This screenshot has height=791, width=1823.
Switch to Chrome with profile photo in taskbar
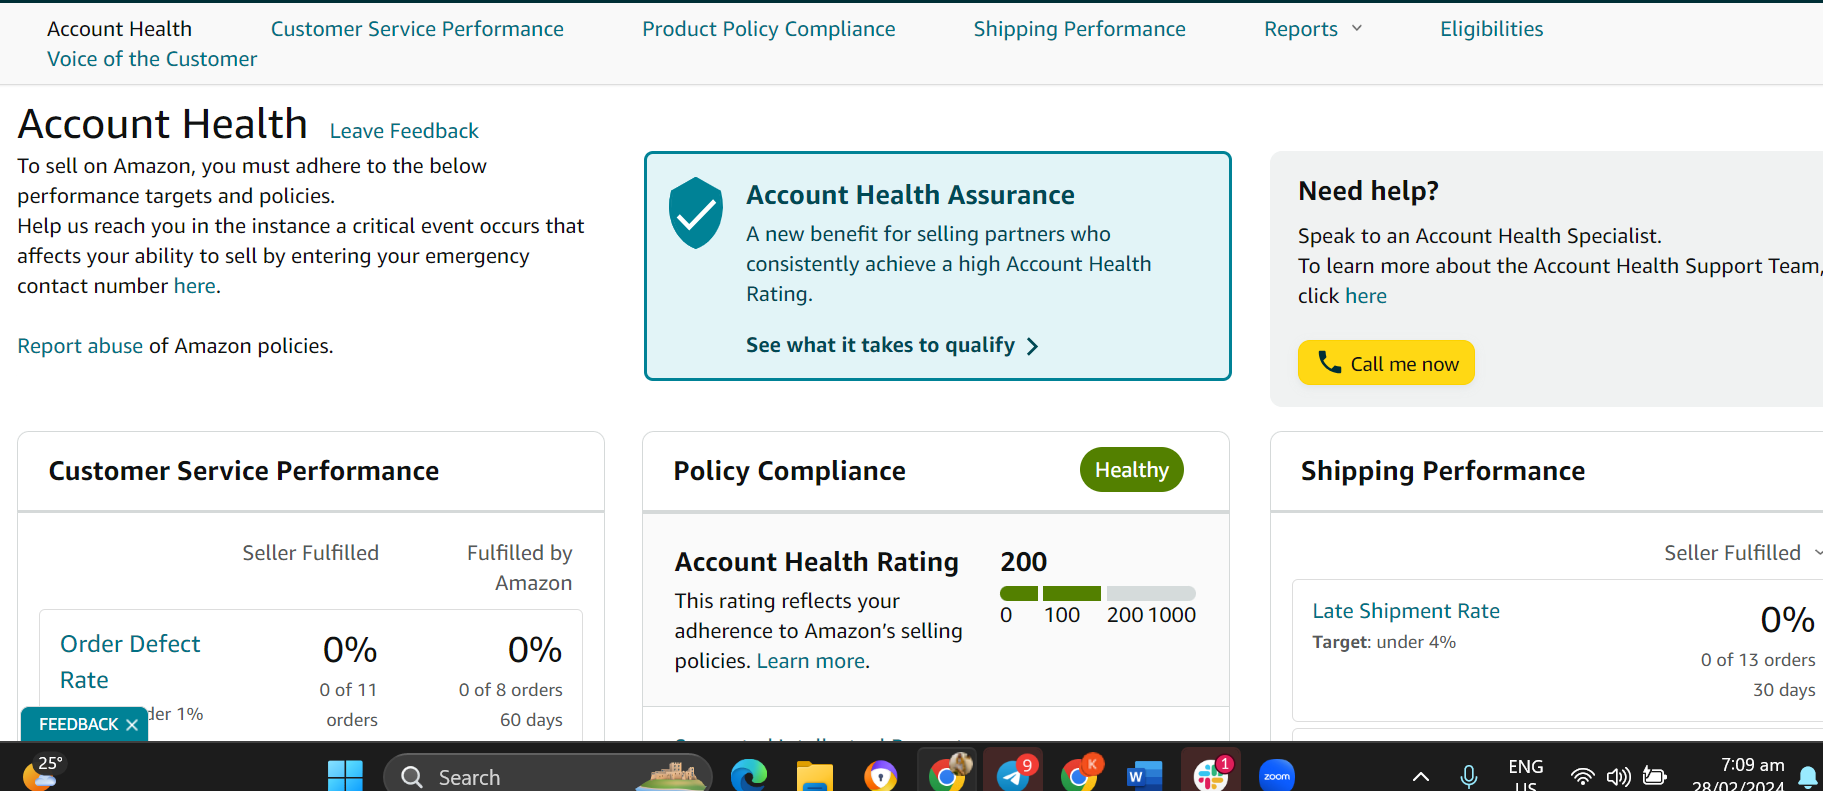click(947, 773)
